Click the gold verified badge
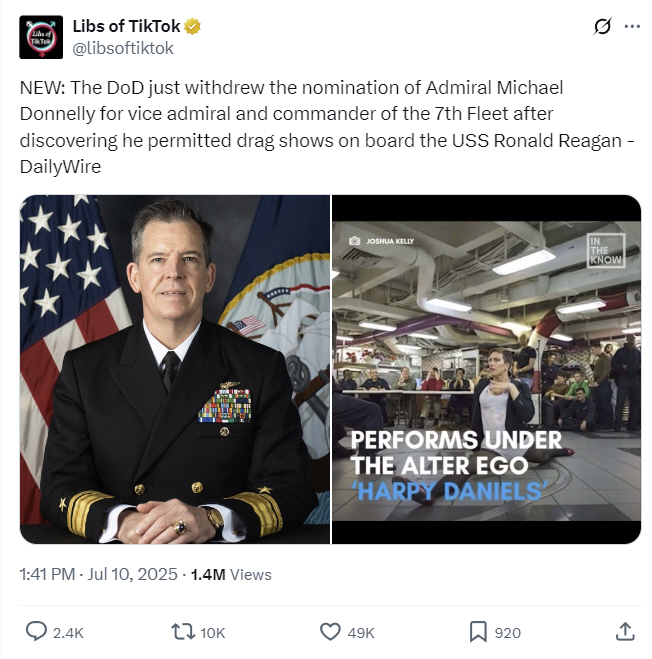652x659 pixels. (193, 26)
